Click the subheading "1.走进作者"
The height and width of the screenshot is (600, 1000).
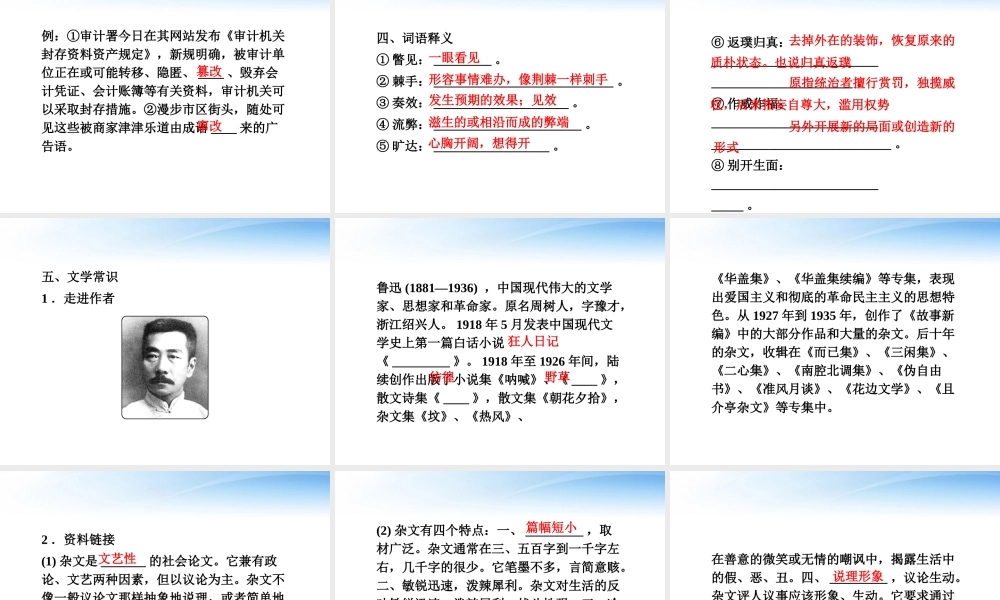point(78,298)
